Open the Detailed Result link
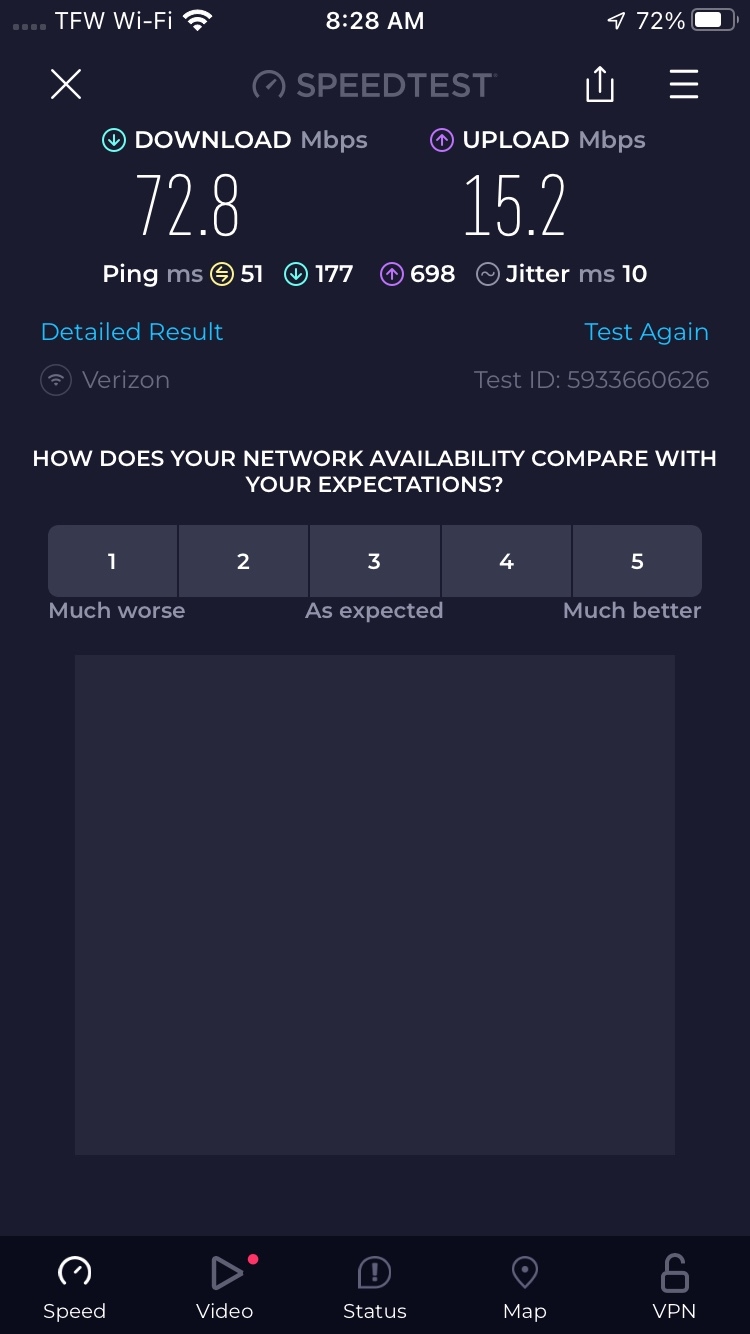The height and width of the screenshot is (1334, 750). 132,332
